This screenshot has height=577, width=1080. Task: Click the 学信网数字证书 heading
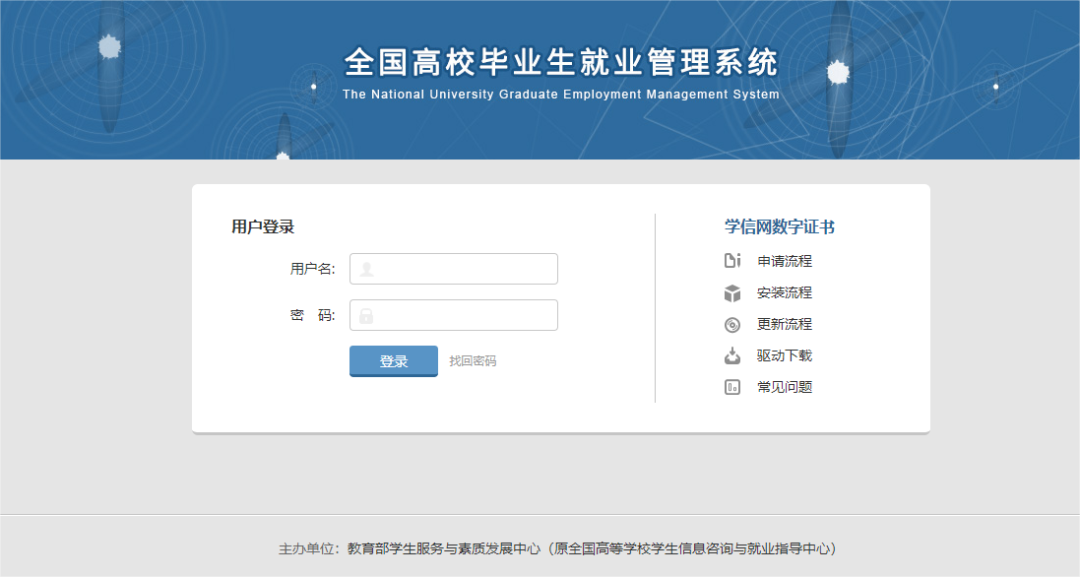pyautogui.click(x=779, y=227)
